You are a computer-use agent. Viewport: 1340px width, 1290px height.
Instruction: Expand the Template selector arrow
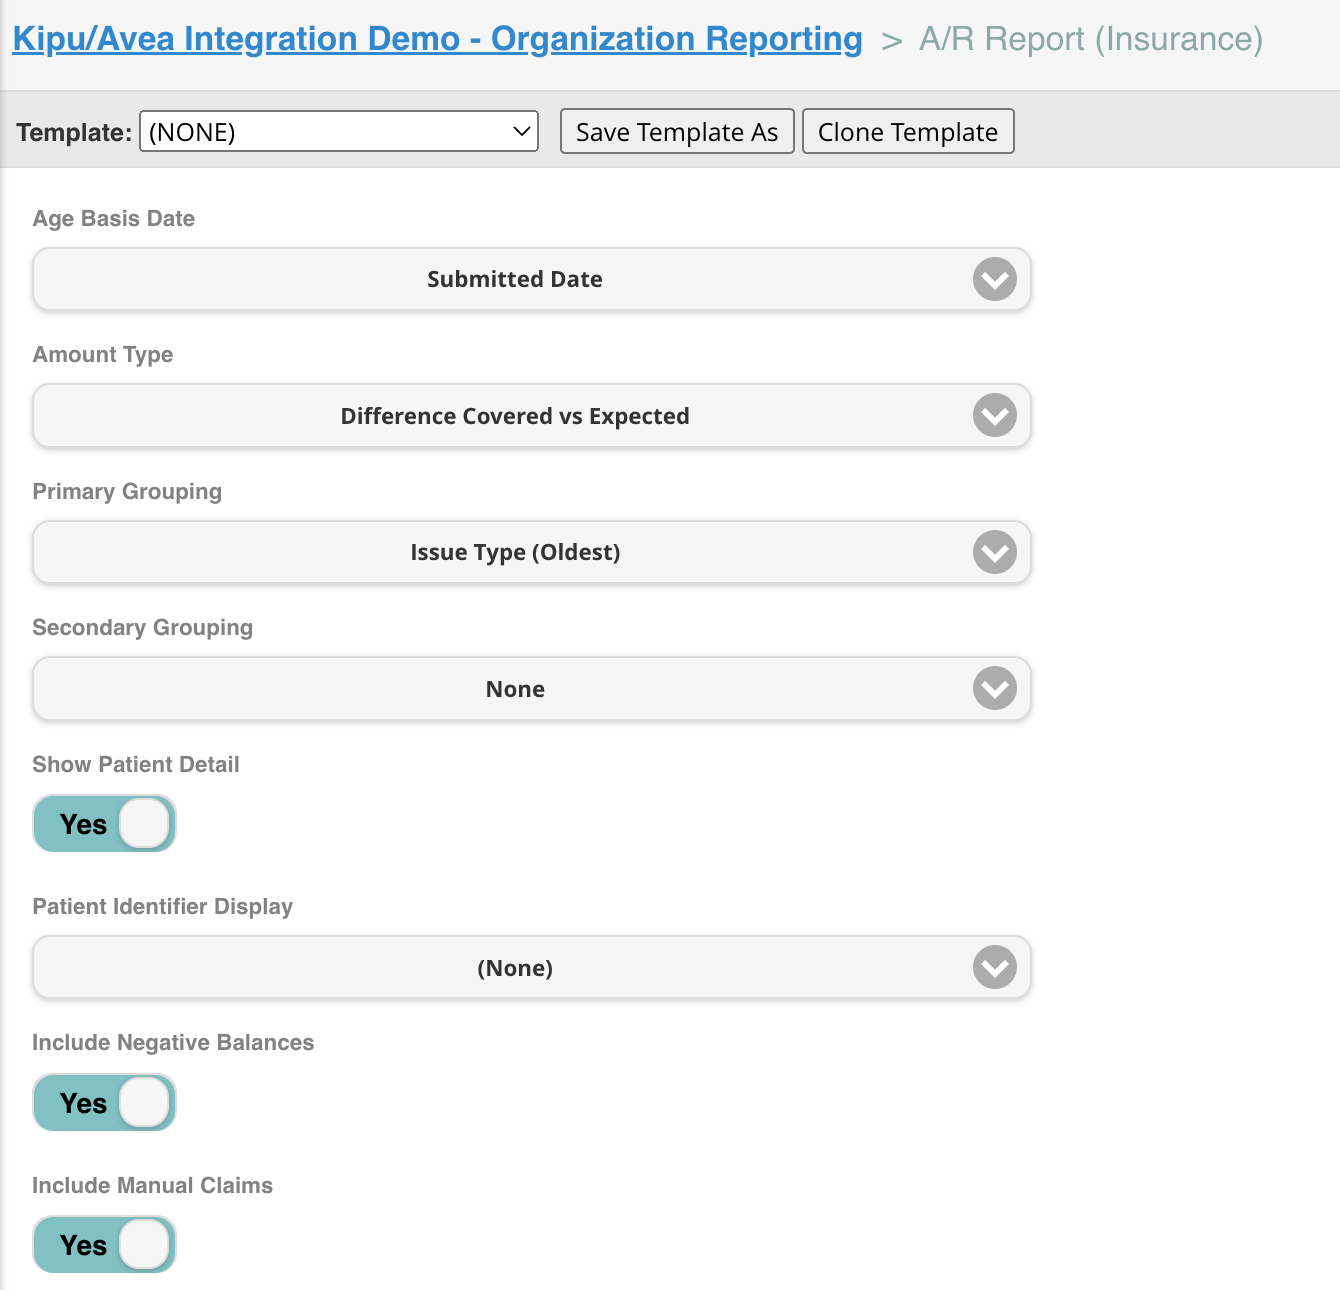[x=520, y=131]
